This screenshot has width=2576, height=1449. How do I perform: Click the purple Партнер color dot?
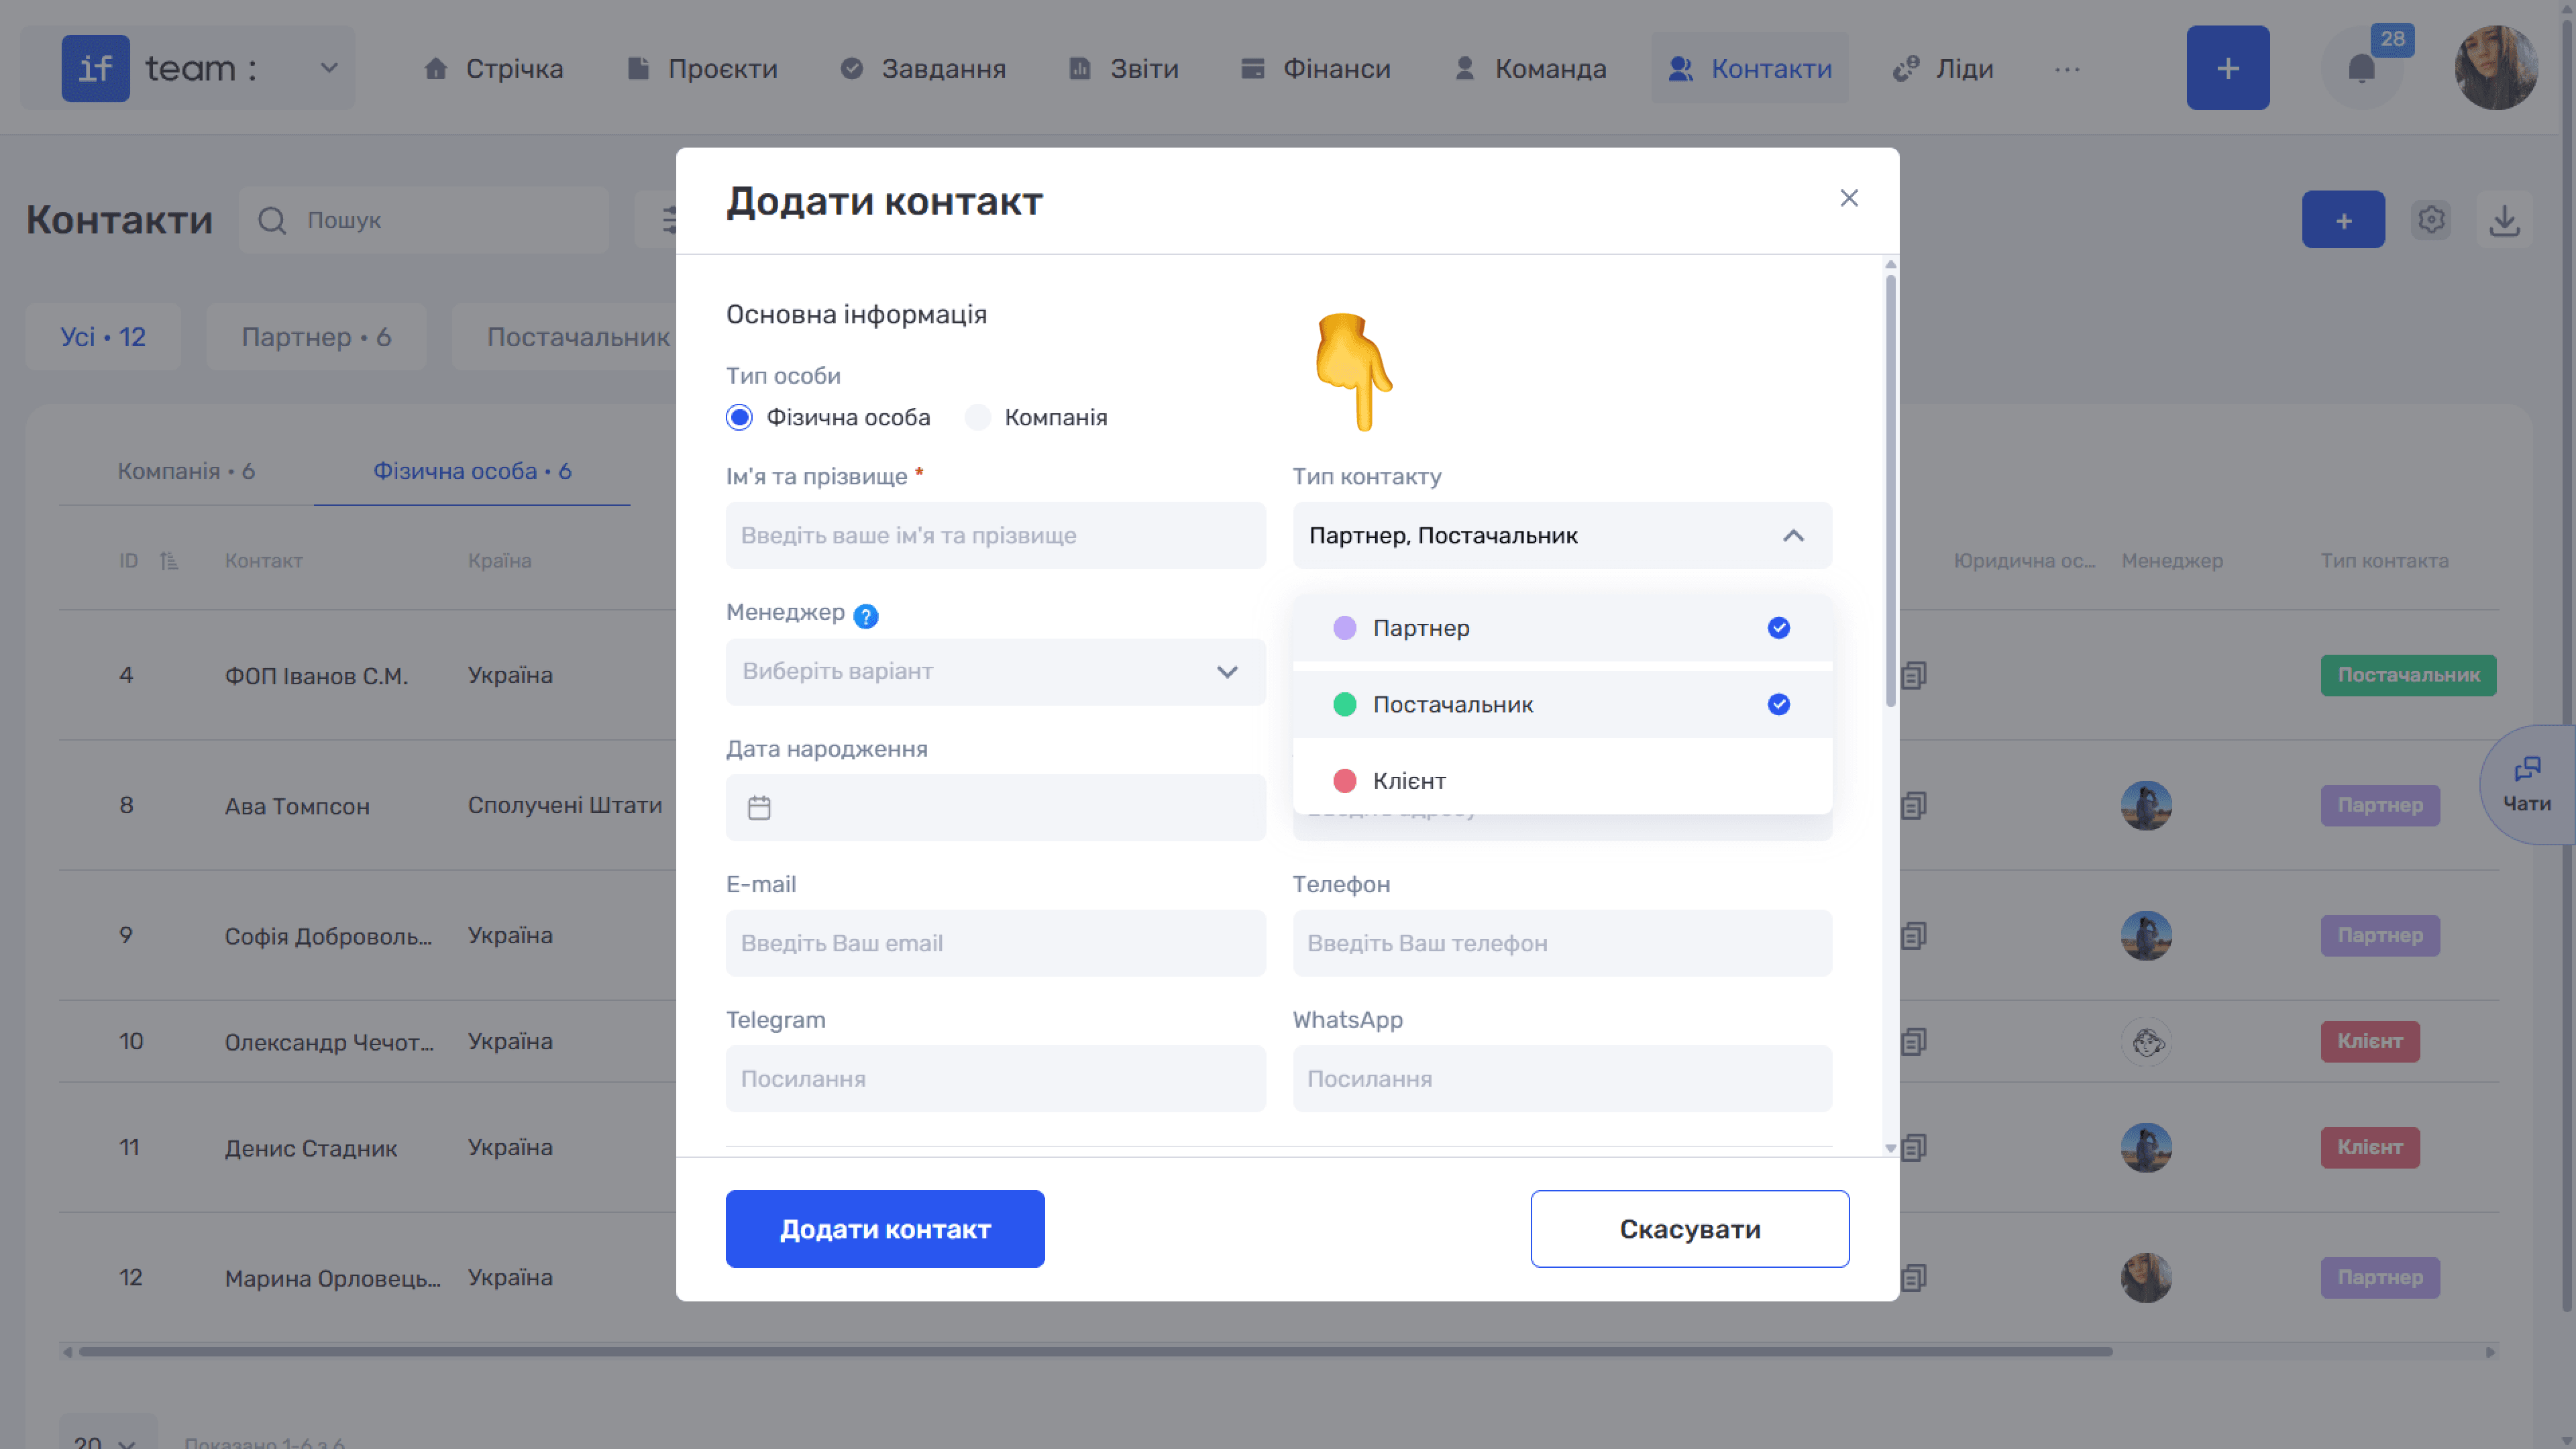point(1345,628)
